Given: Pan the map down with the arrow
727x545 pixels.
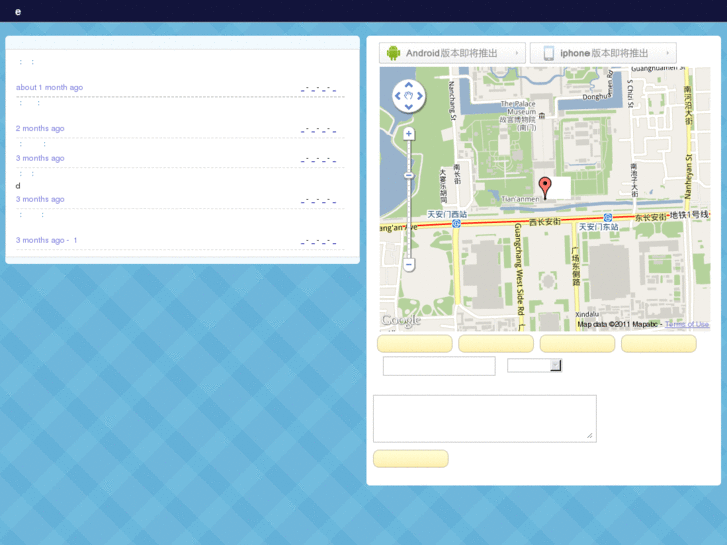Looking at the screenshot, I should (x=408, y=107).
